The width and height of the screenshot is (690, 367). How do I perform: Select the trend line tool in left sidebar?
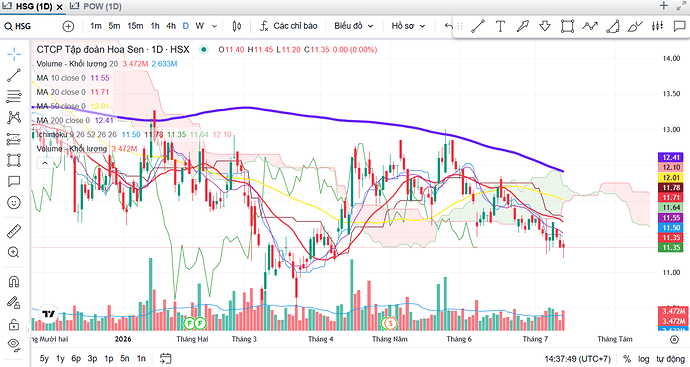tap(14, 75)
